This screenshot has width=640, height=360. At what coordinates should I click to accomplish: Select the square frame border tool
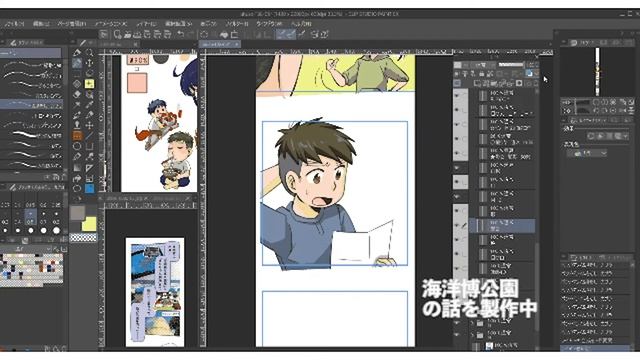pyautogui.click(x=89, y=146)
